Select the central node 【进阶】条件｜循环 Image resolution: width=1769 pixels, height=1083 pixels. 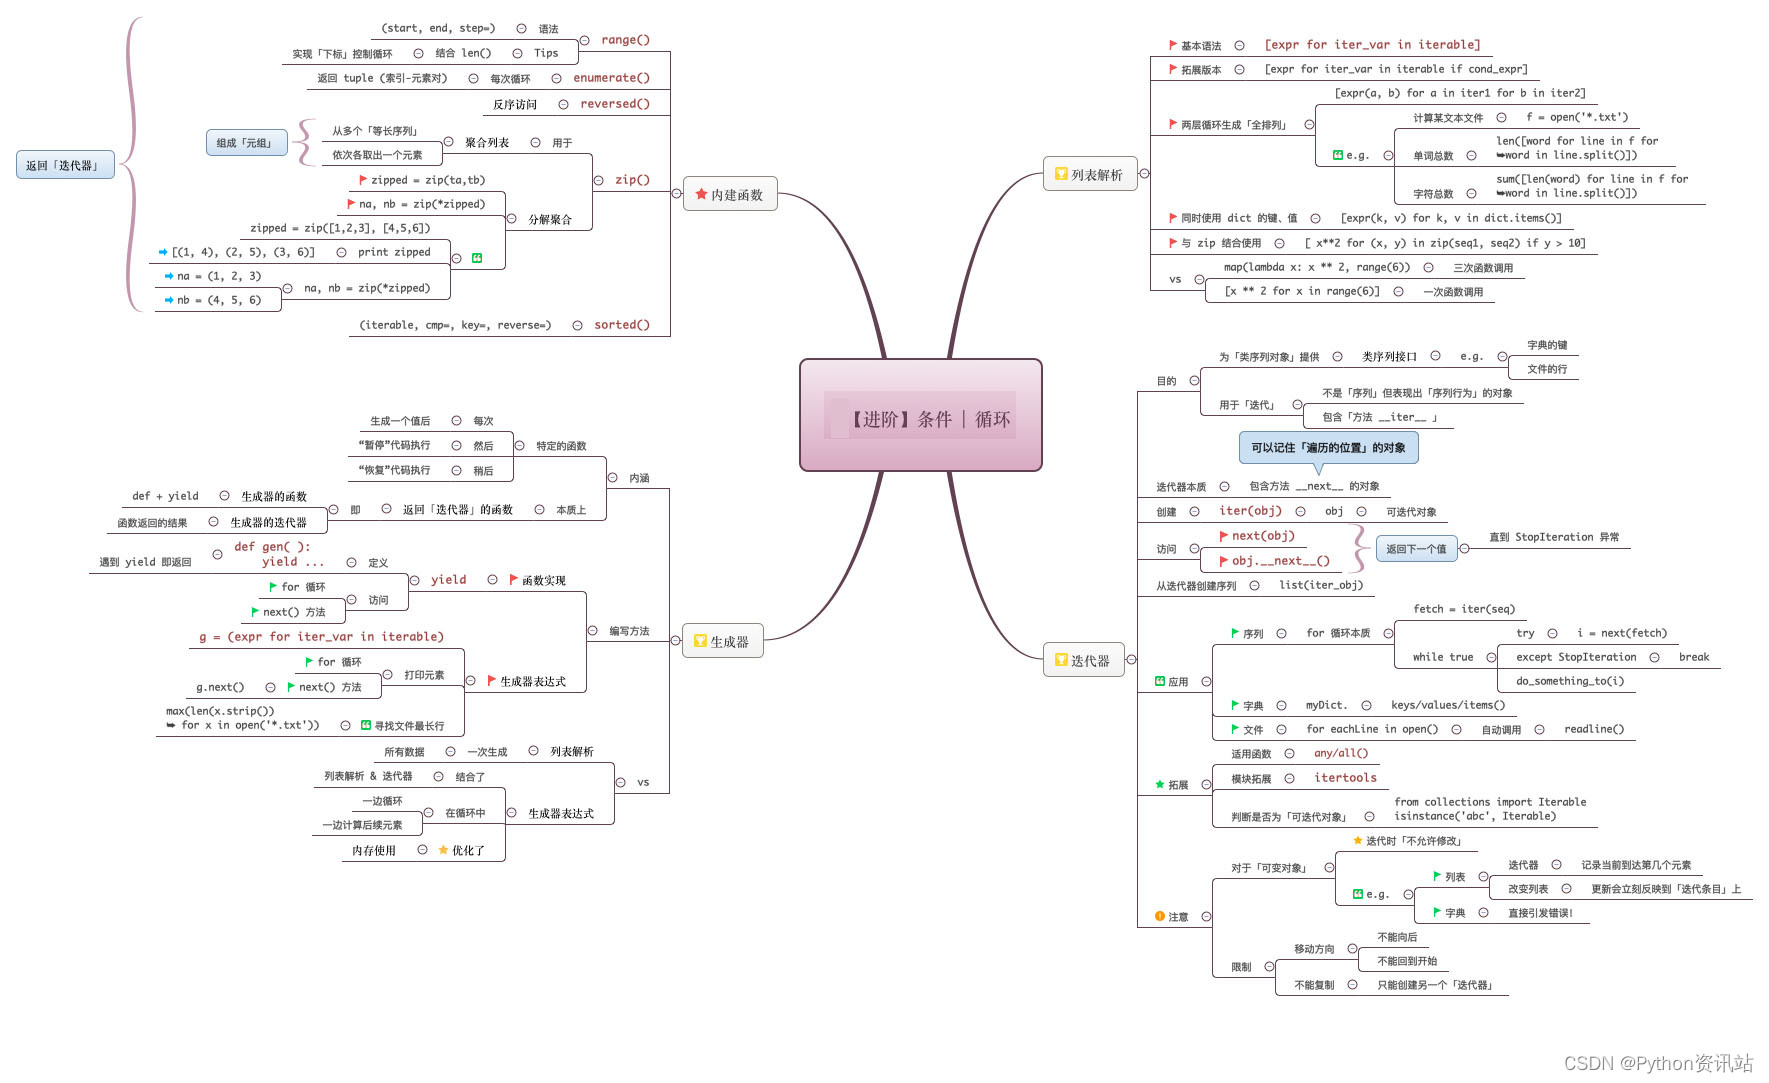coord(921,415)
